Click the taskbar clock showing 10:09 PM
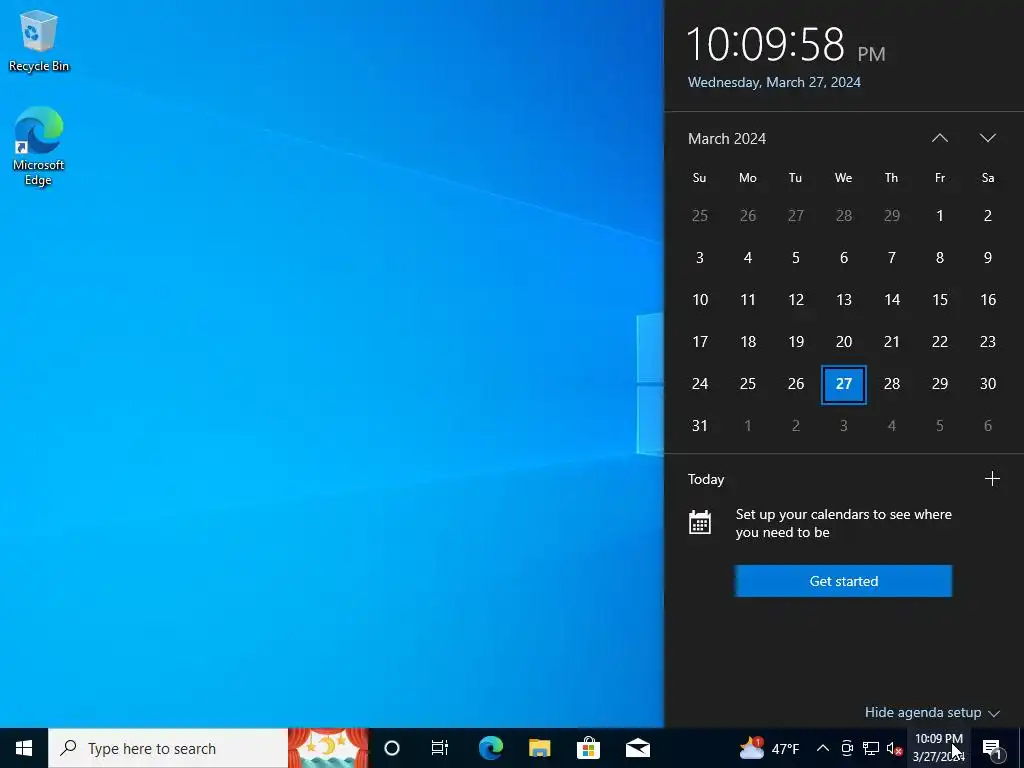Viewport: 1024px width, 768px height. point(938,748)
